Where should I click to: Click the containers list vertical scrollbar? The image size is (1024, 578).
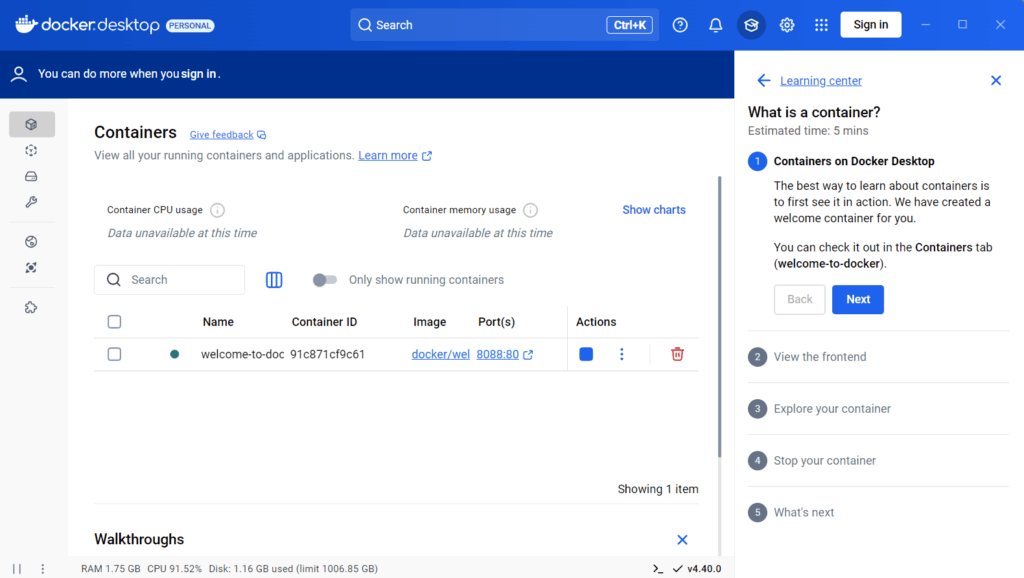(720, 317)
